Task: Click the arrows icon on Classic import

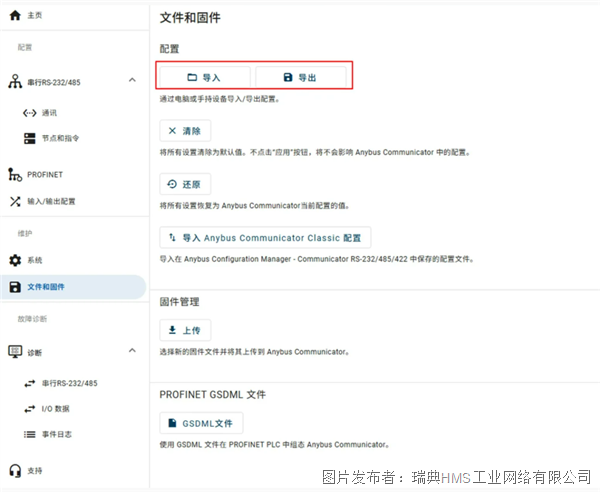Action: (172, 237)
